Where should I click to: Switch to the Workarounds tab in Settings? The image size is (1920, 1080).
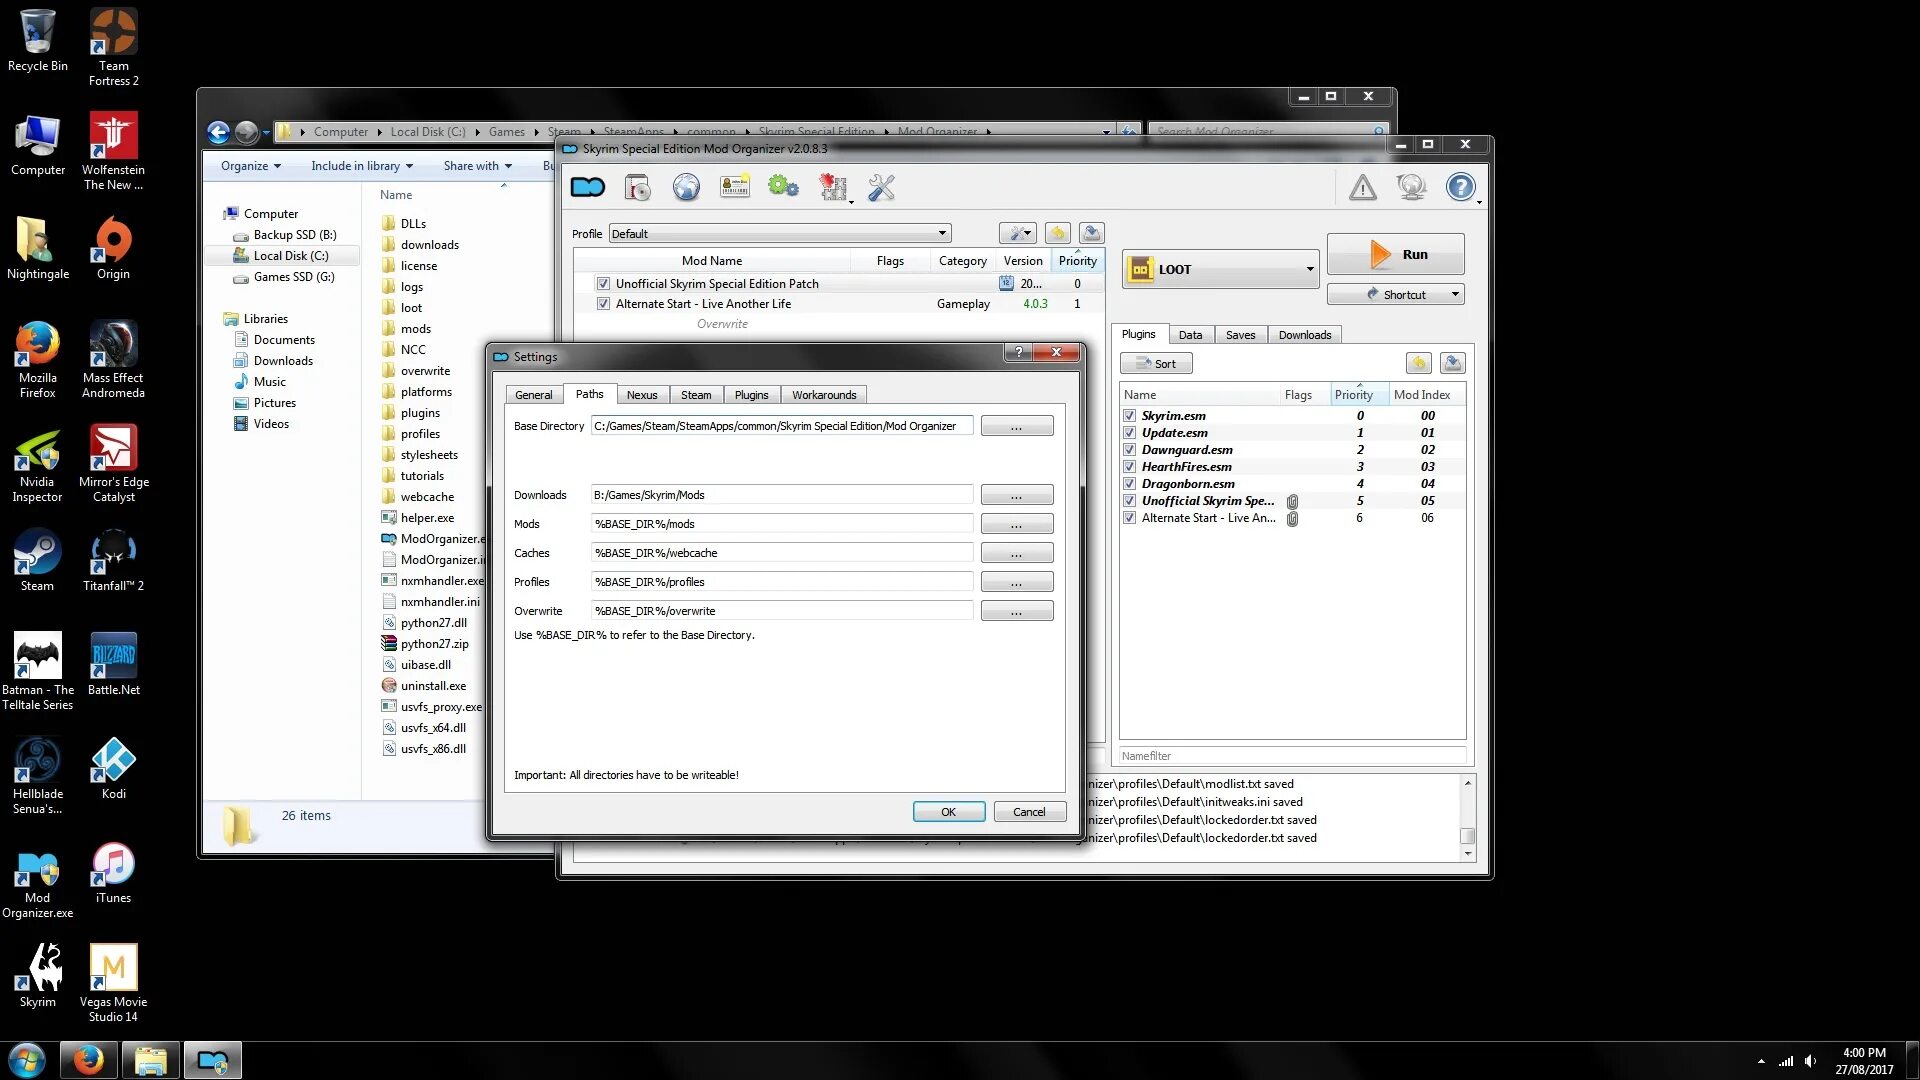(x=824, y=395)
